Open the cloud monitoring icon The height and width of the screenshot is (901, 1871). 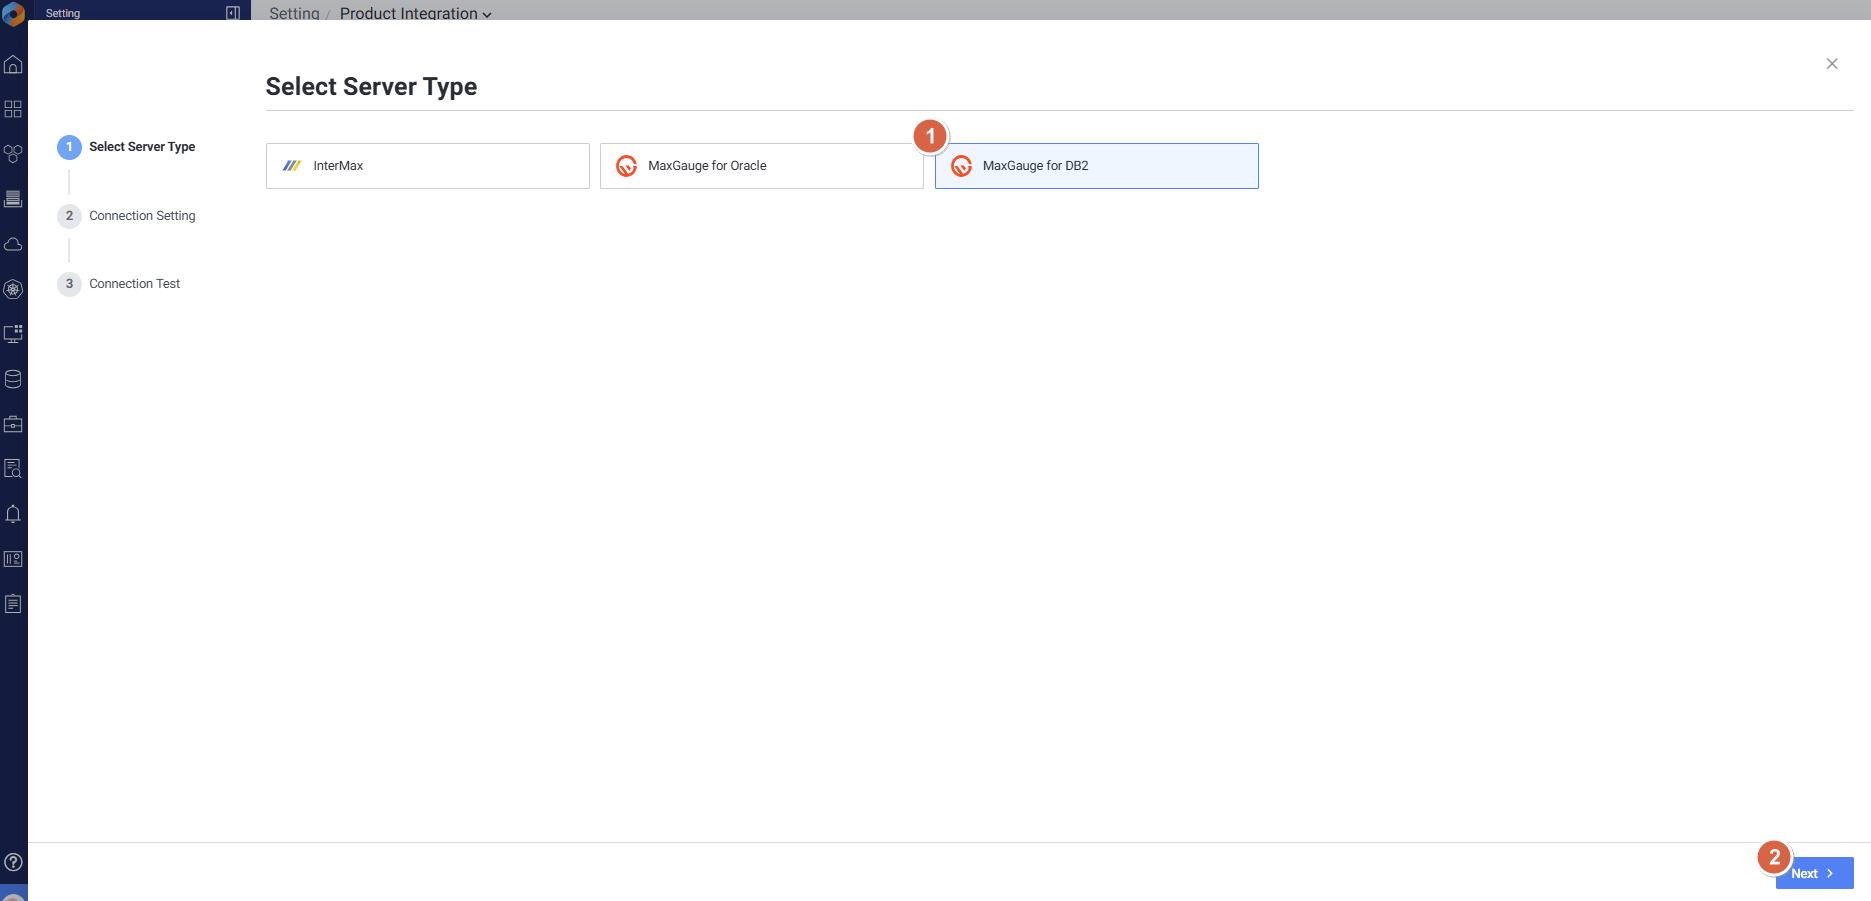pos(13,245)
